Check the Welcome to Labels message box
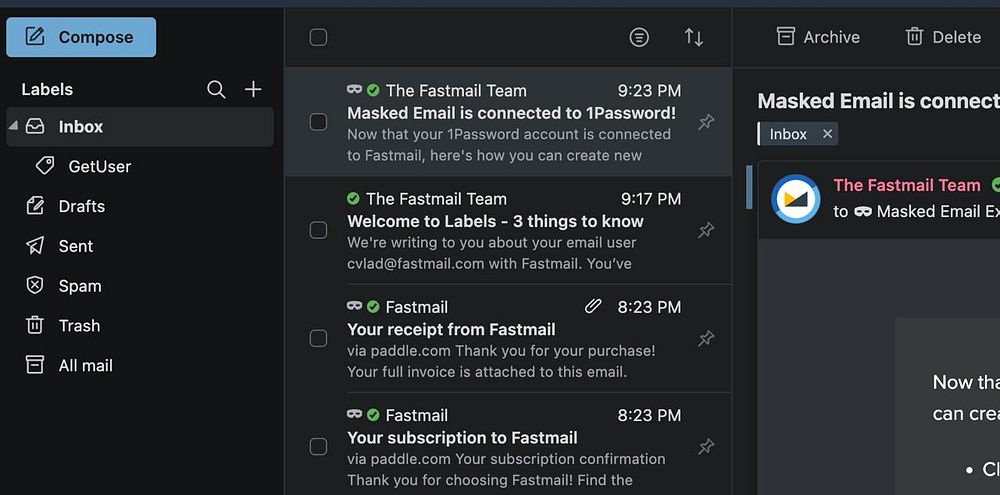 coord(318,230)
